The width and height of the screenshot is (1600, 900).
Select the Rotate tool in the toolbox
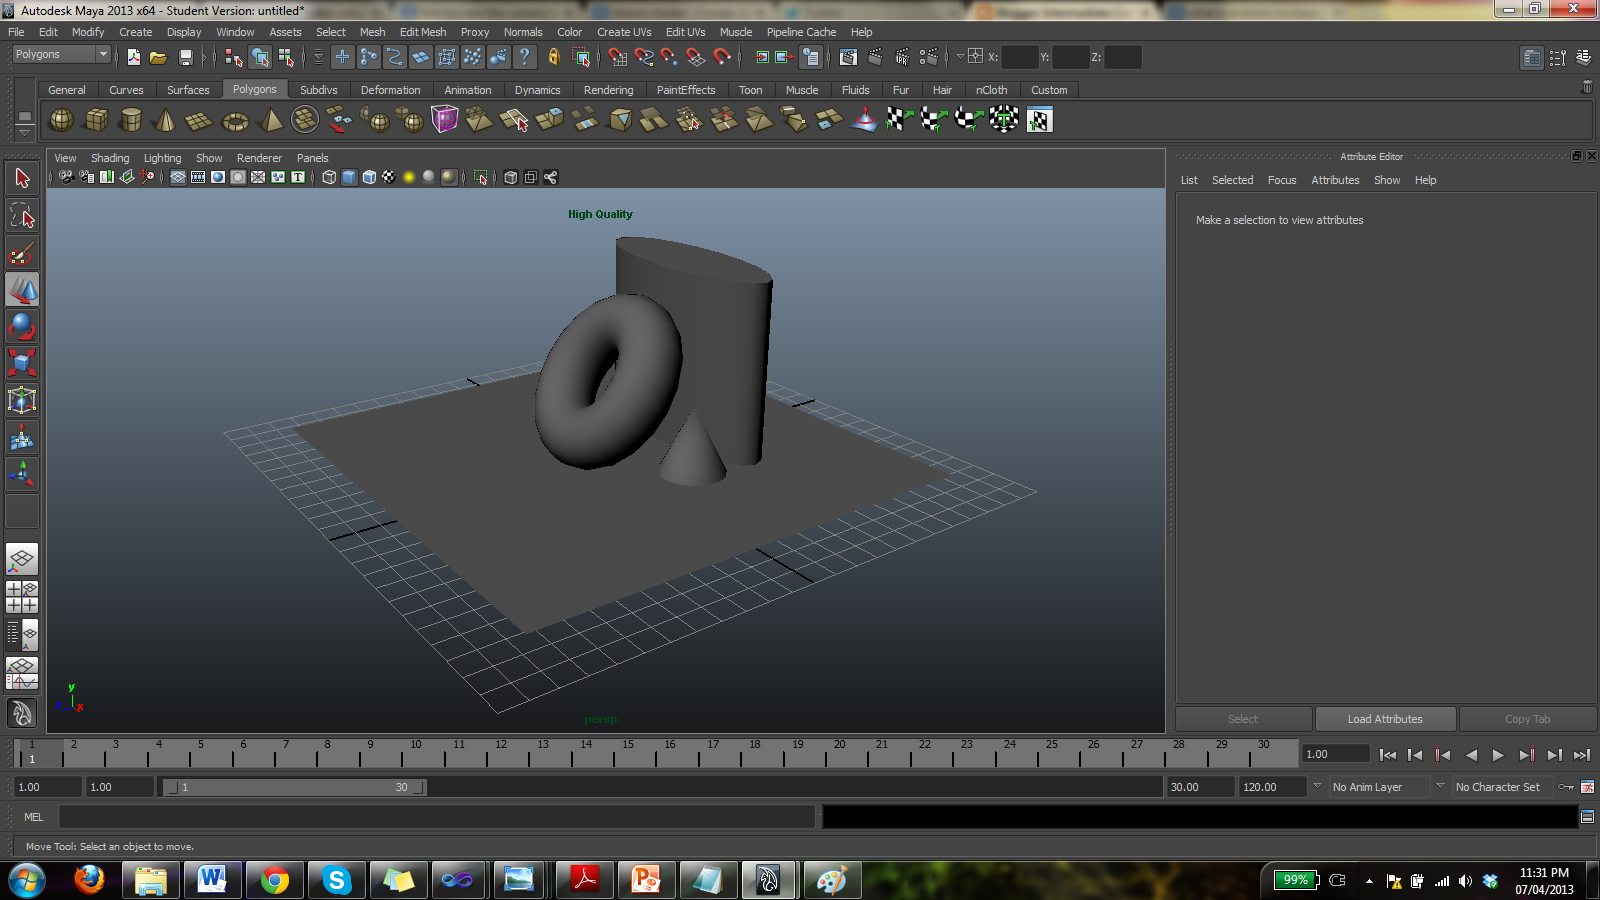22,327
